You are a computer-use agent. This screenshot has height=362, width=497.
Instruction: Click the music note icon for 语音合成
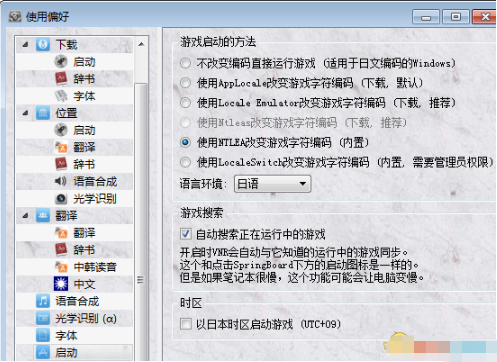point(43,301)
